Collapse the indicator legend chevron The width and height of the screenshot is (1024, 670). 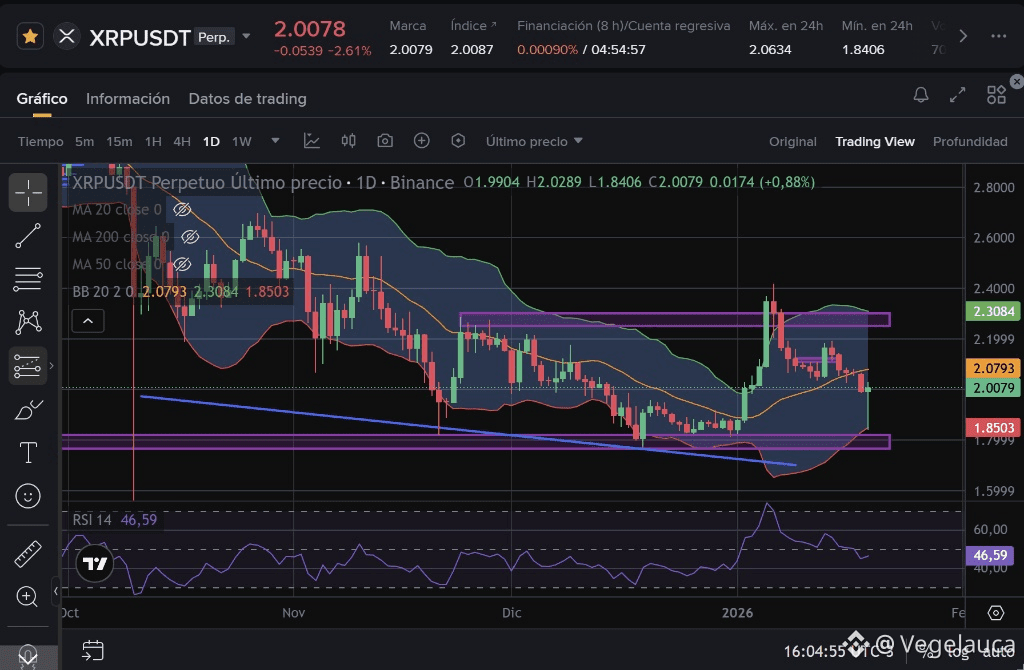coord(89,321)
